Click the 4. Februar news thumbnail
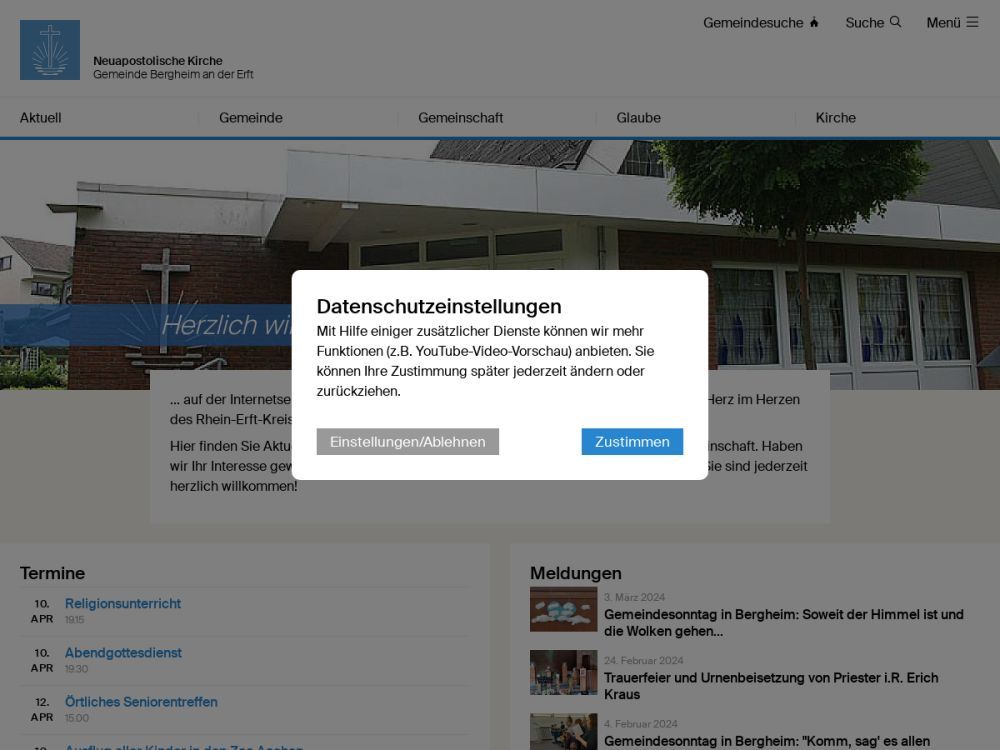 click(x=563, y=731)
